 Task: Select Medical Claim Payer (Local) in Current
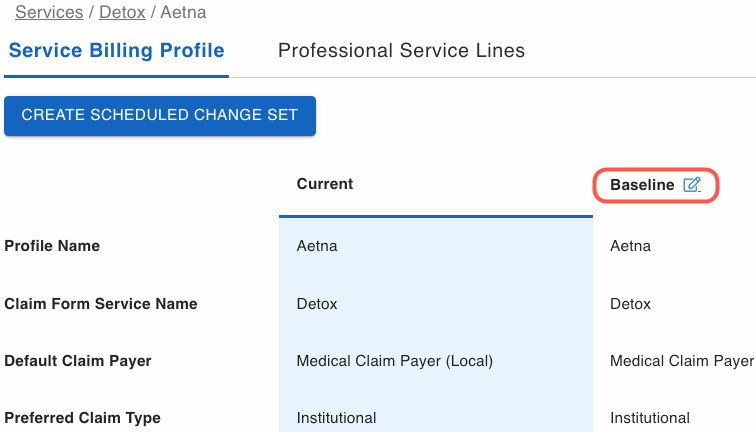click(x=394, y=361)
